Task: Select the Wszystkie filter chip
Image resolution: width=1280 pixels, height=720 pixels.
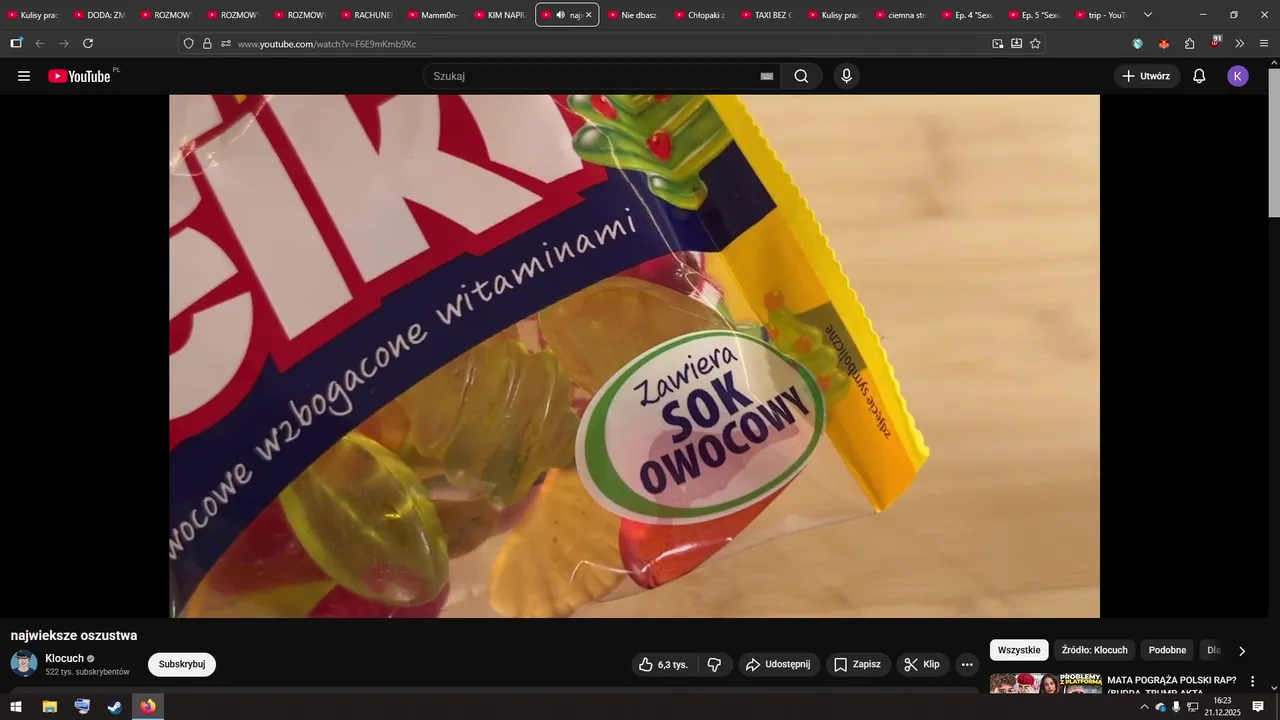Action: [x=1019, y=650]
